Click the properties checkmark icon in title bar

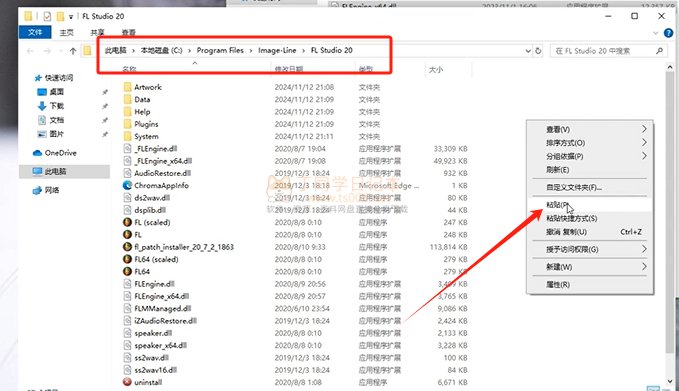[47, 16]
